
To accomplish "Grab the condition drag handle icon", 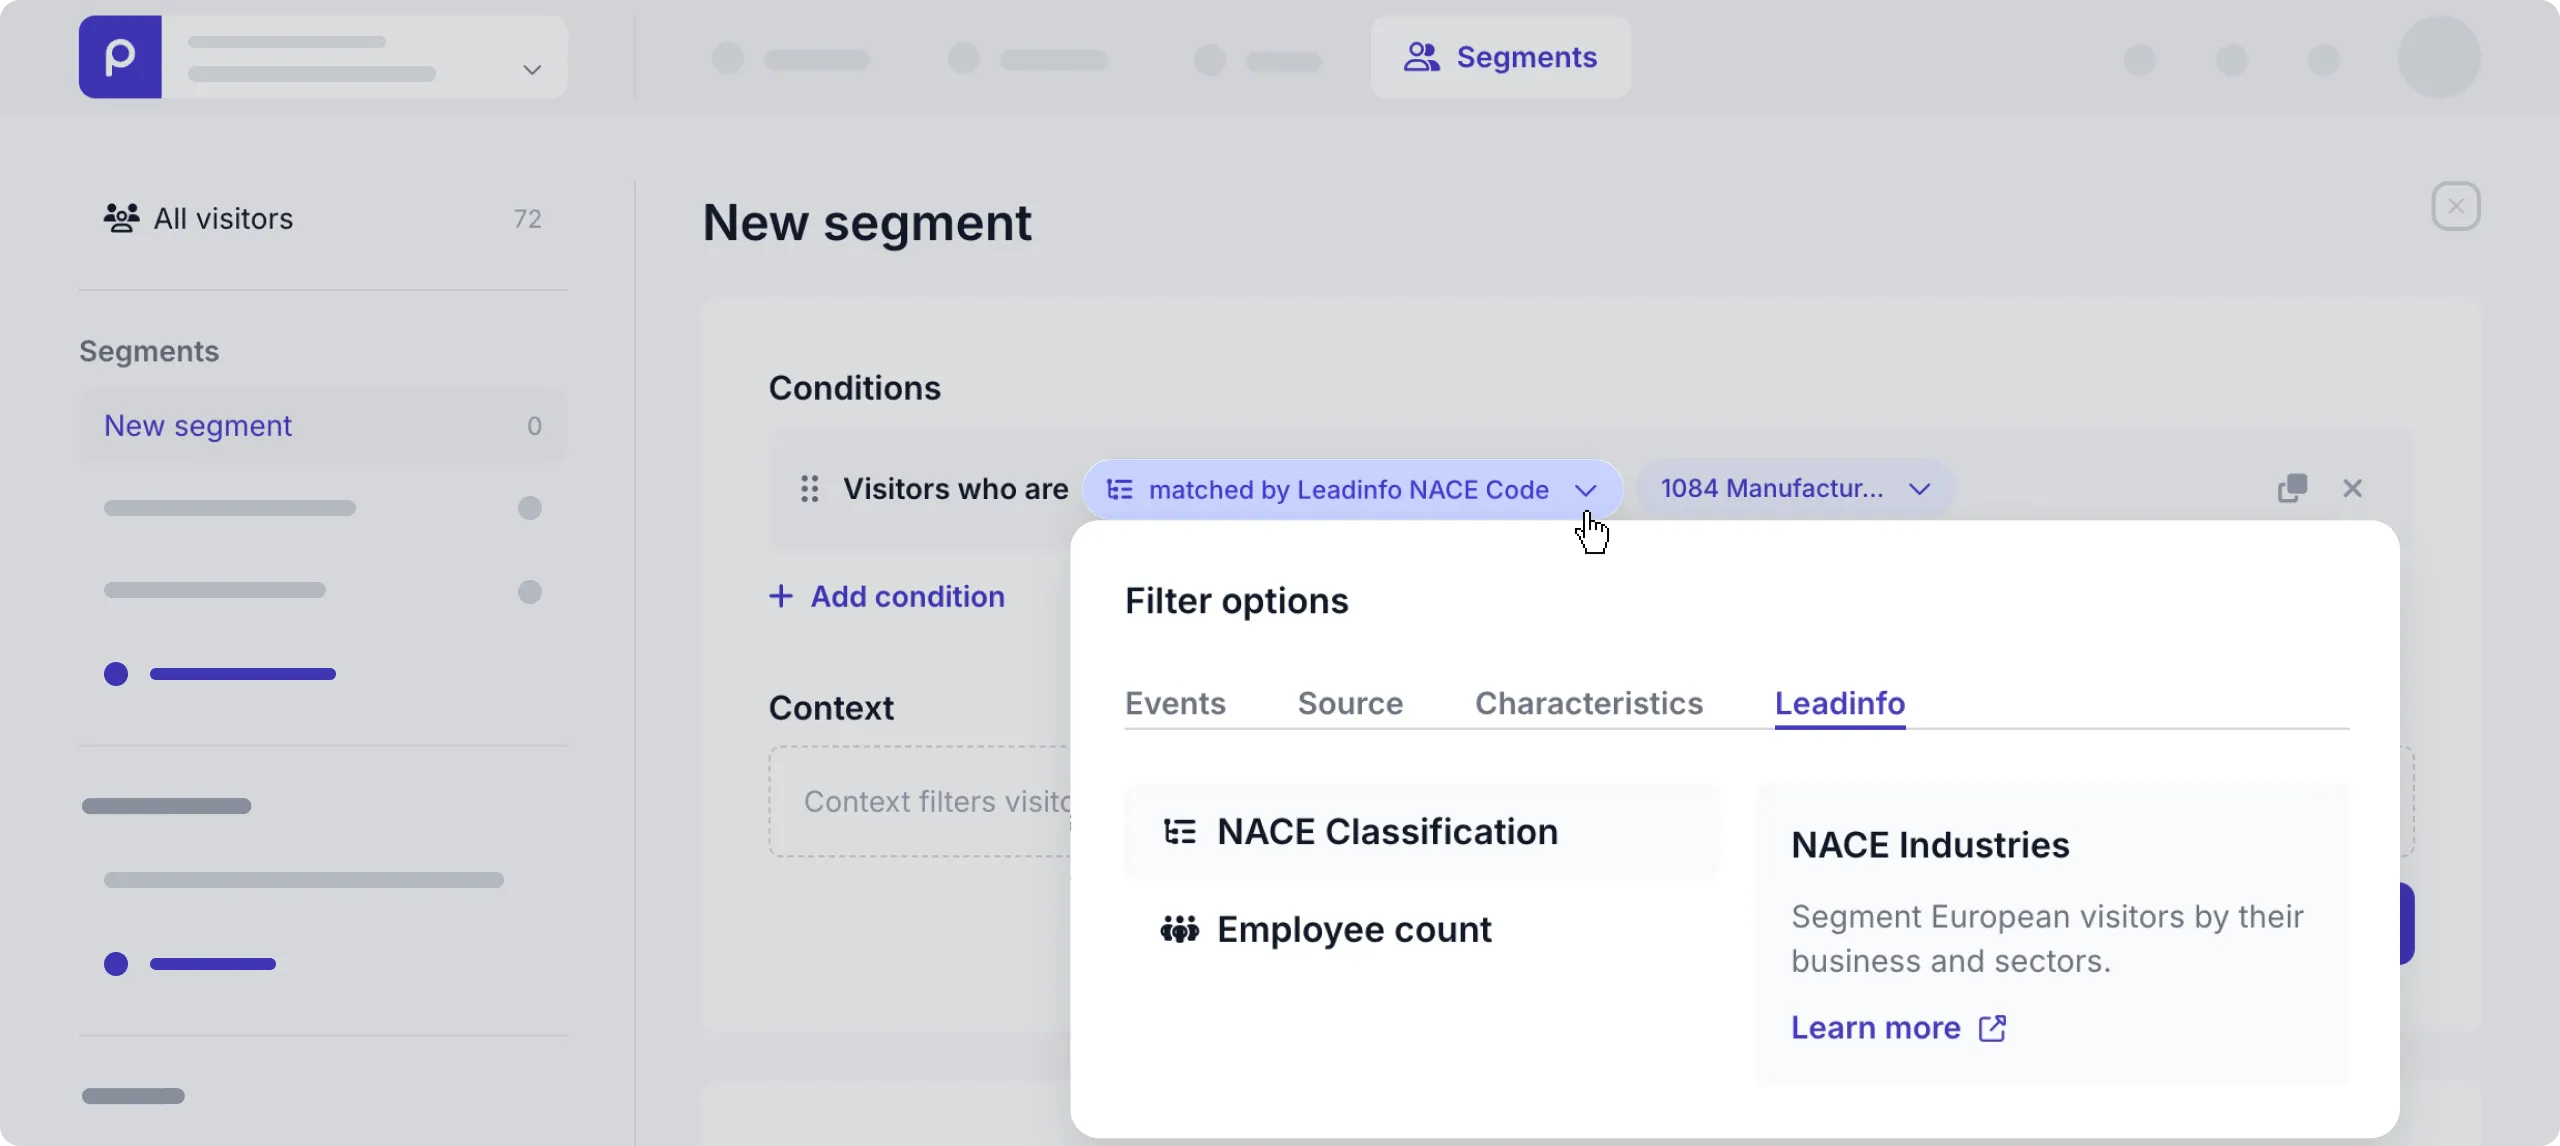I will (x=809, y=489).
